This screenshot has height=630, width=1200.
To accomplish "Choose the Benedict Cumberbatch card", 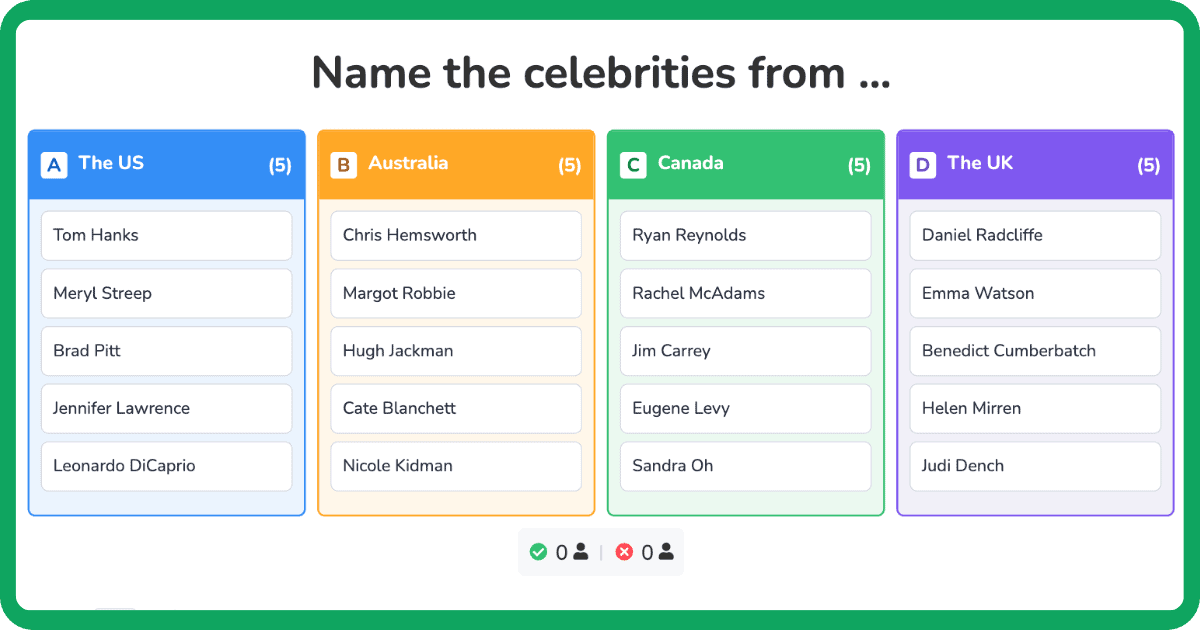I will pos(1035,351).
